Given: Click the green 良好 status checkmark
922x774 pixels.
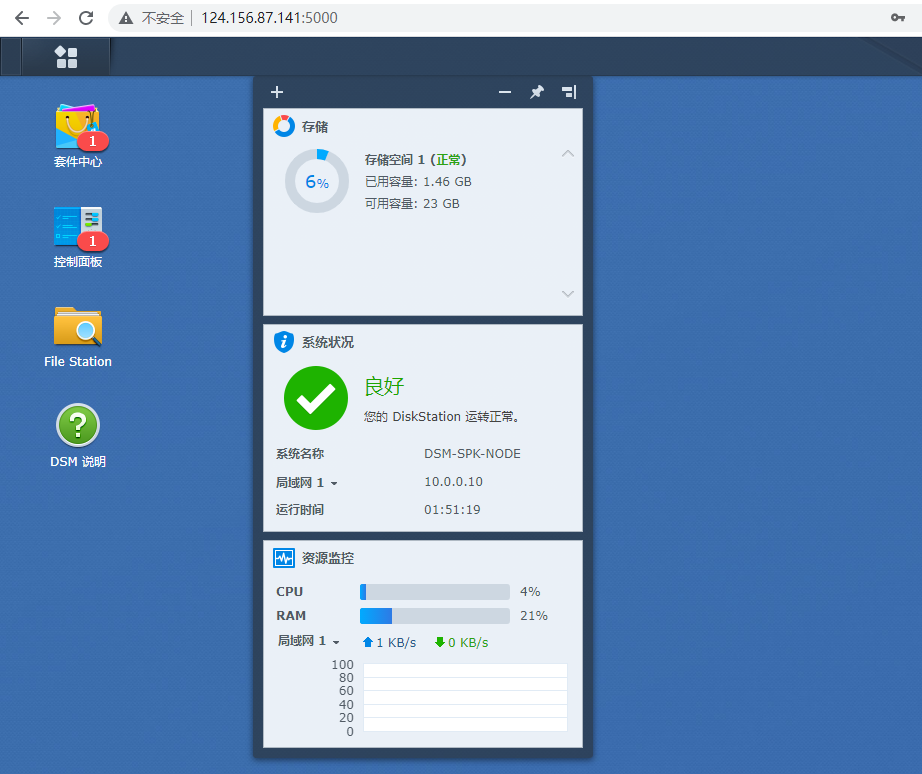Looking at the screenshot, I should point(316,398).
